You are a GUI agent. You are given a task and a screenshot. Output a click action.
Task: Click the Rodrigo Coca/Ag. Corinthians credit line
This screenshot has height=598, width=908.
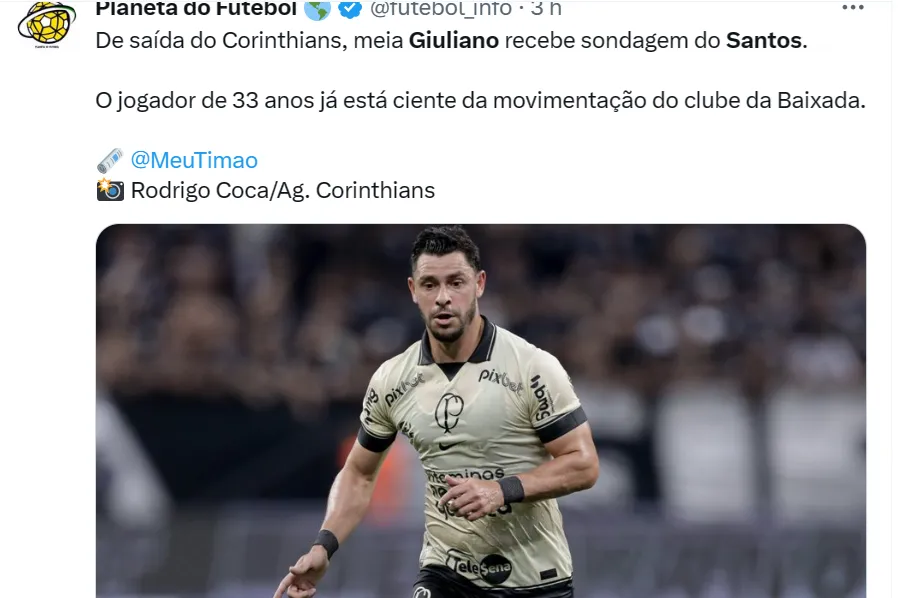point(283,190)
